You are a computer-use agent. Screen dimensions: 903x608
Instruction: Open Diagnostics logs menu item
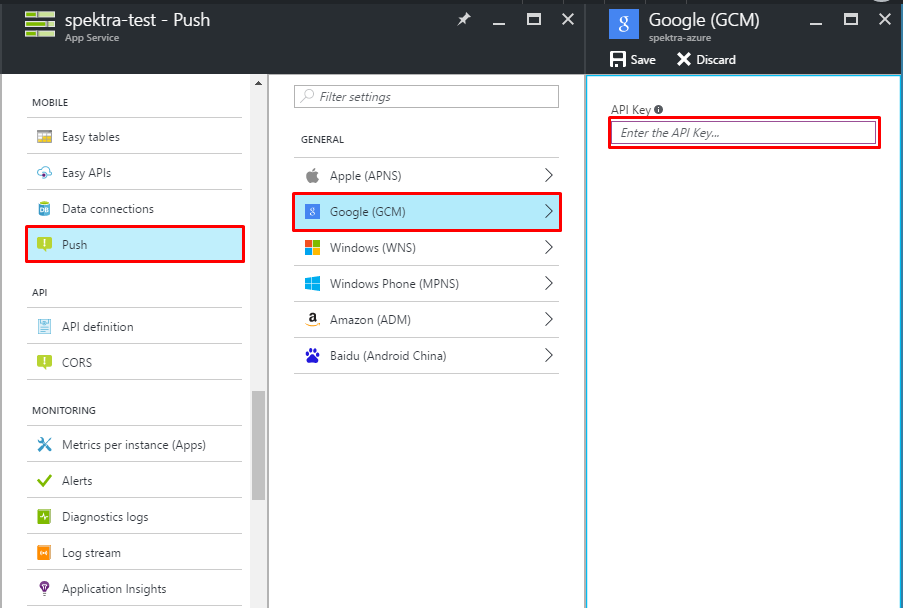(x=134, y=516)
